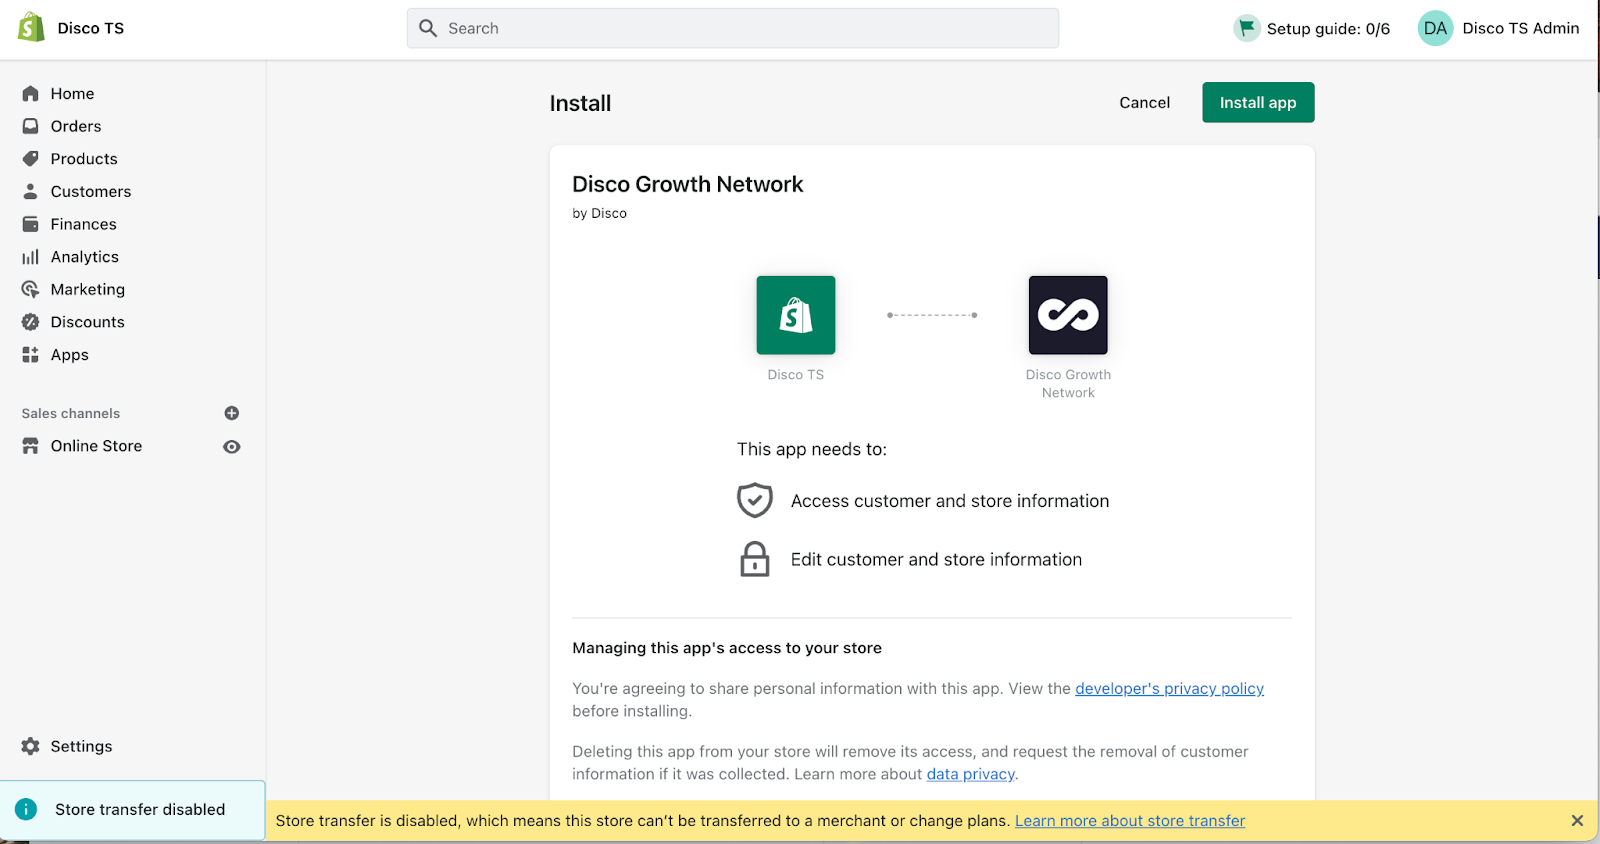Add a sales channel with plus icon
The height and width of the screenshot is (844, 1600).
(232, 413)
